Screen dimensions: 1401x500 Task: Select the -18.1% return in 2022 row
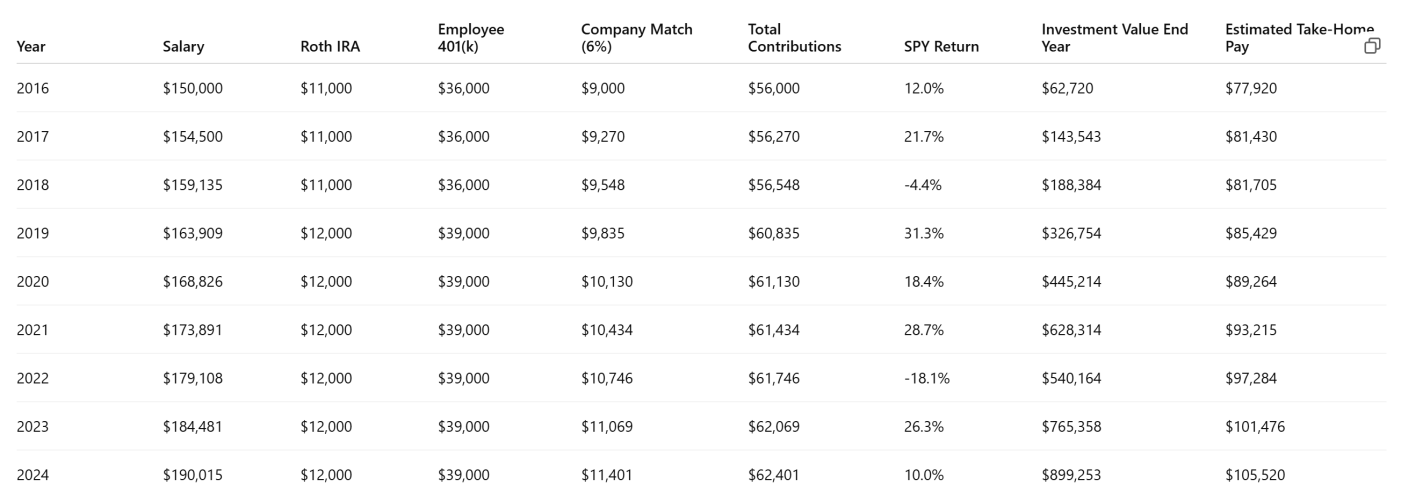click(927, 378)
